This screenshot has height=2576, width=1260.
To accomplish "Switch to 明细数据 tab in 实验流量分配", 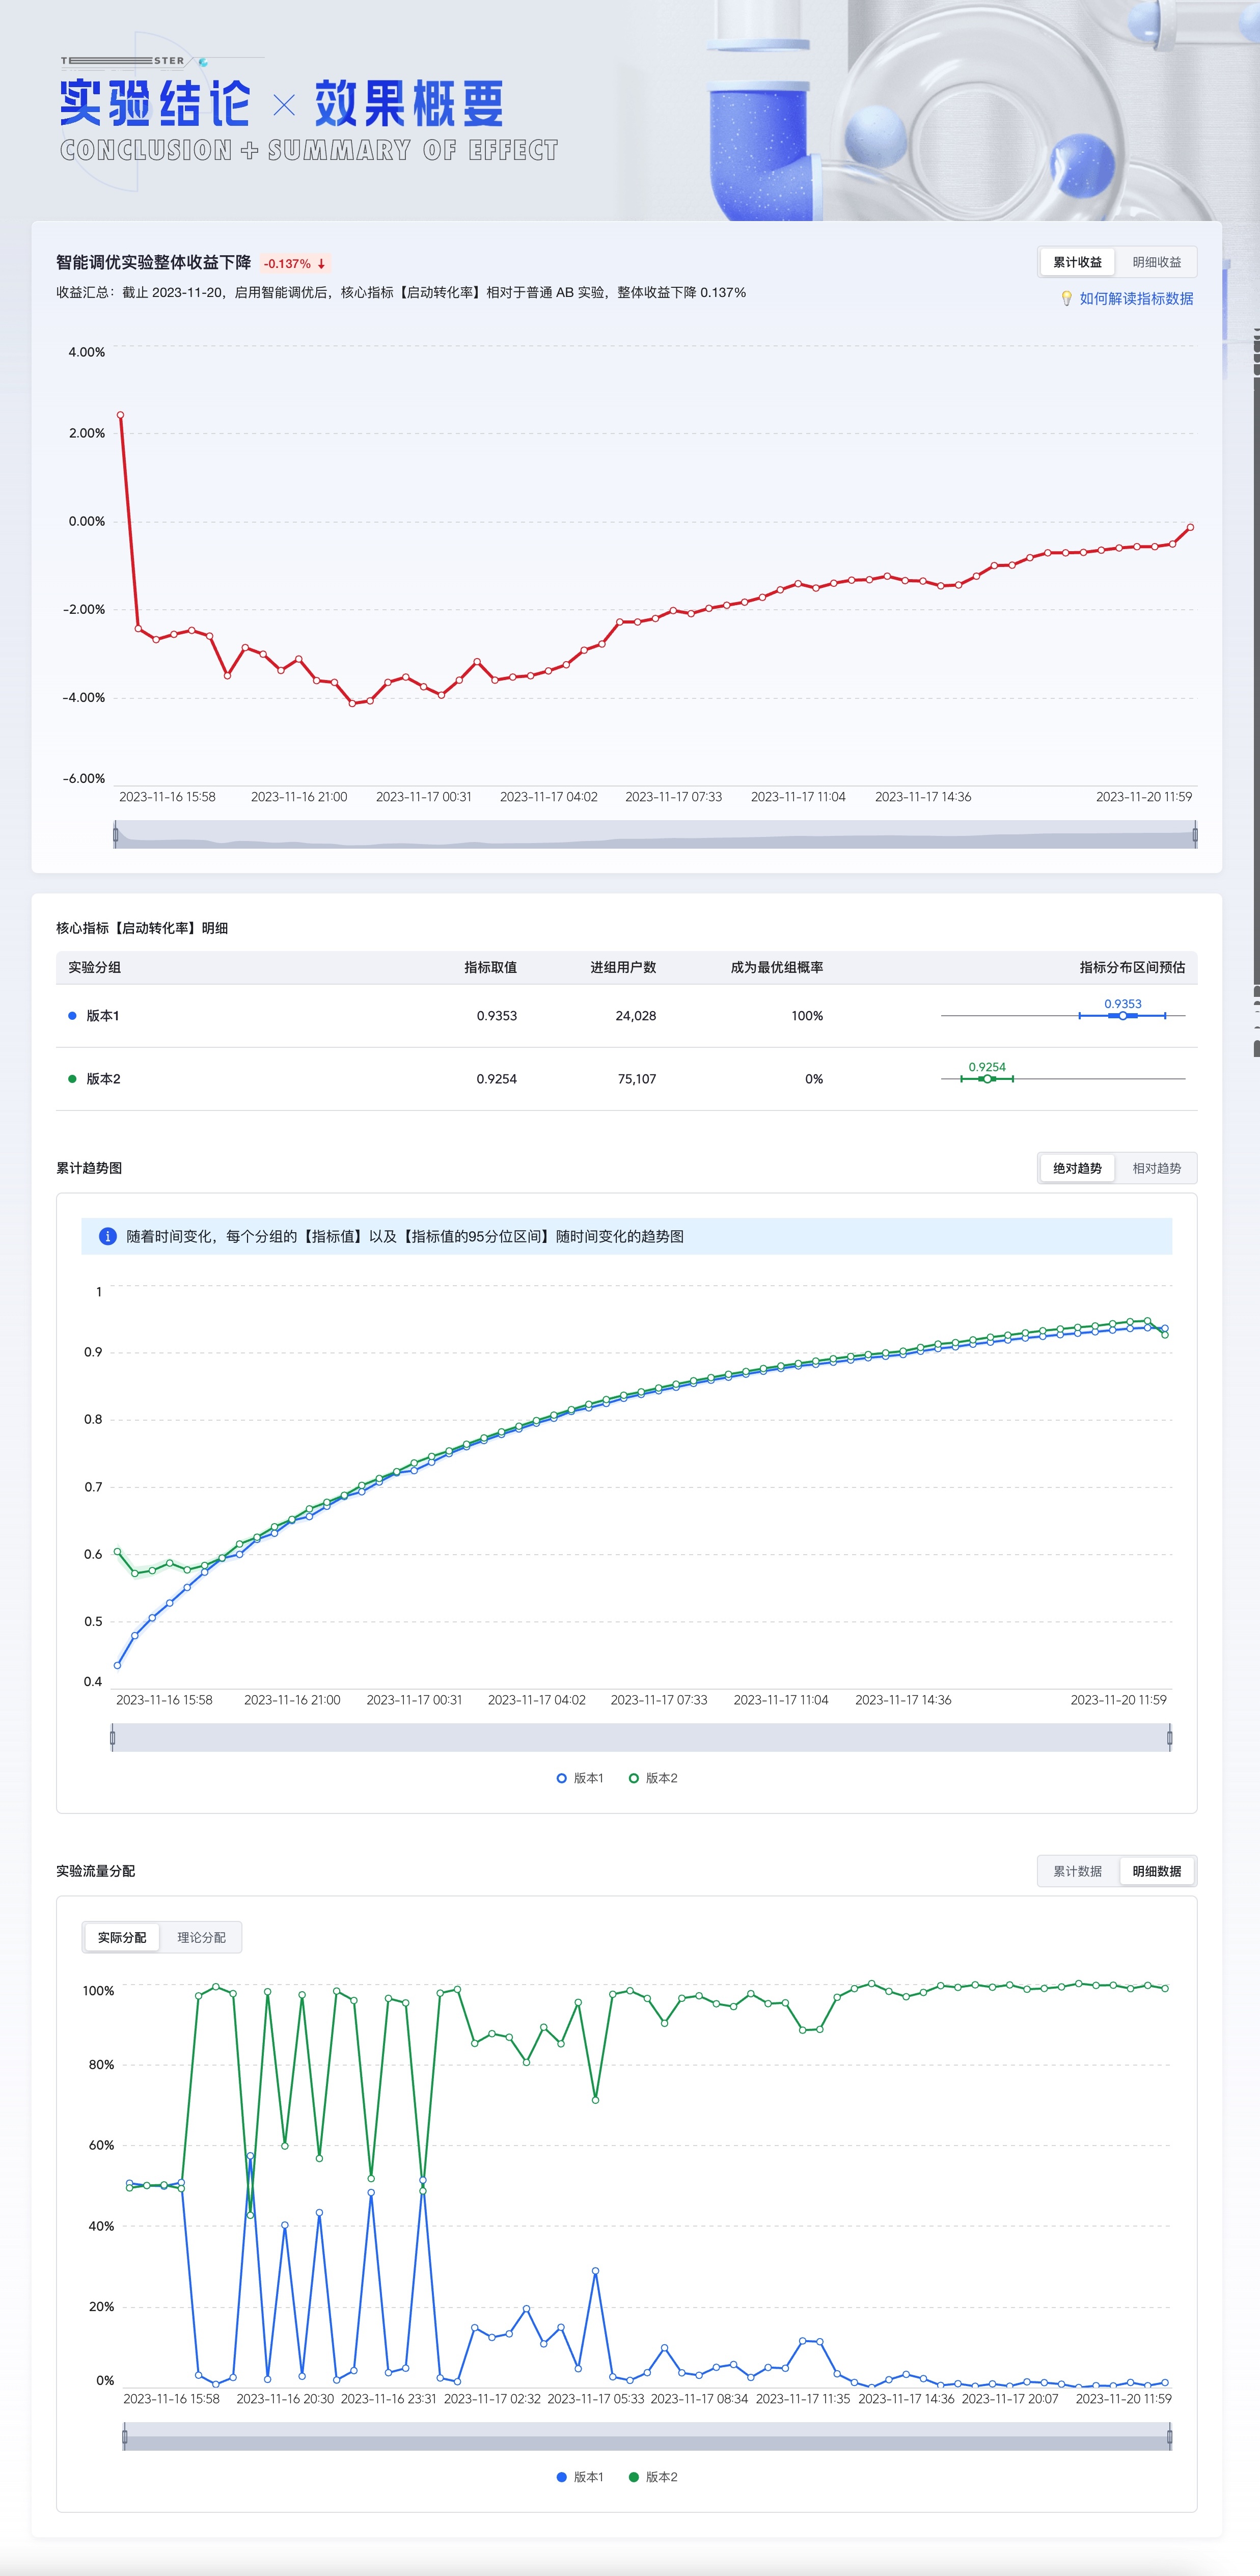I will click(1156, 1871).
